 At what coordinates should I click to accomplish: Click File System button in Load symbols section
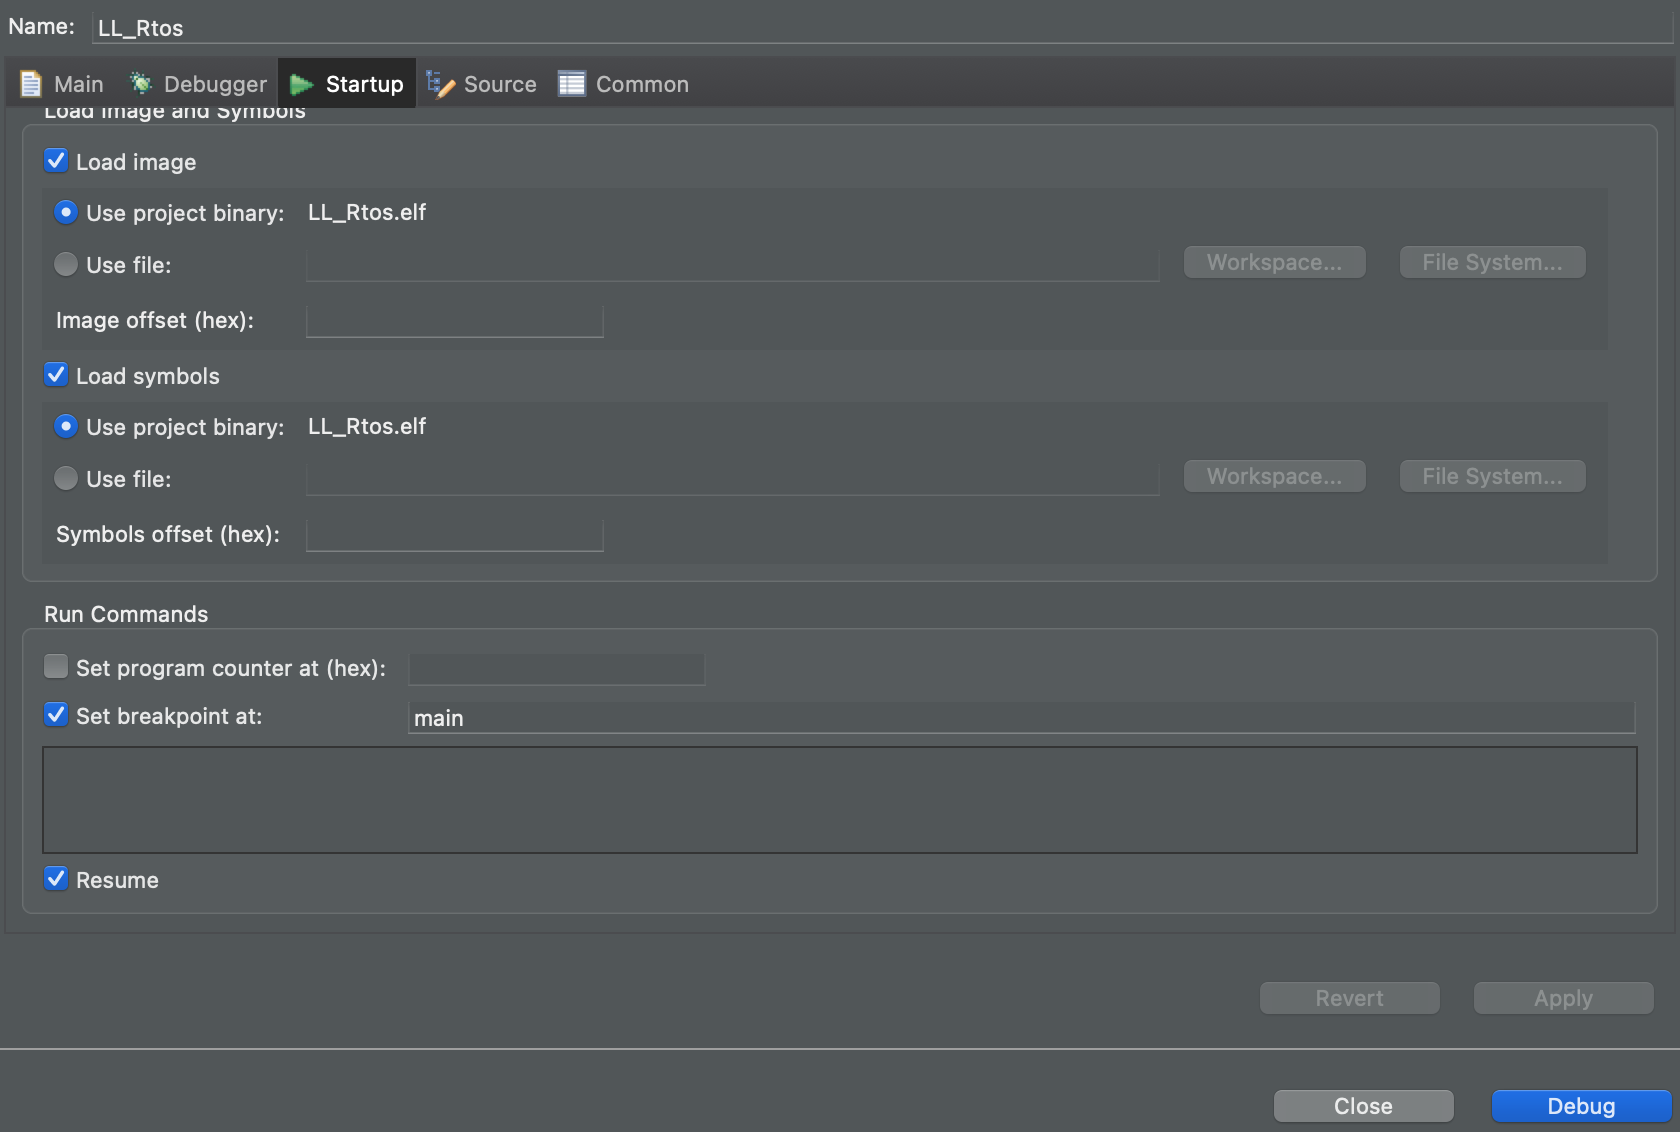click(x=1493, y=476)
